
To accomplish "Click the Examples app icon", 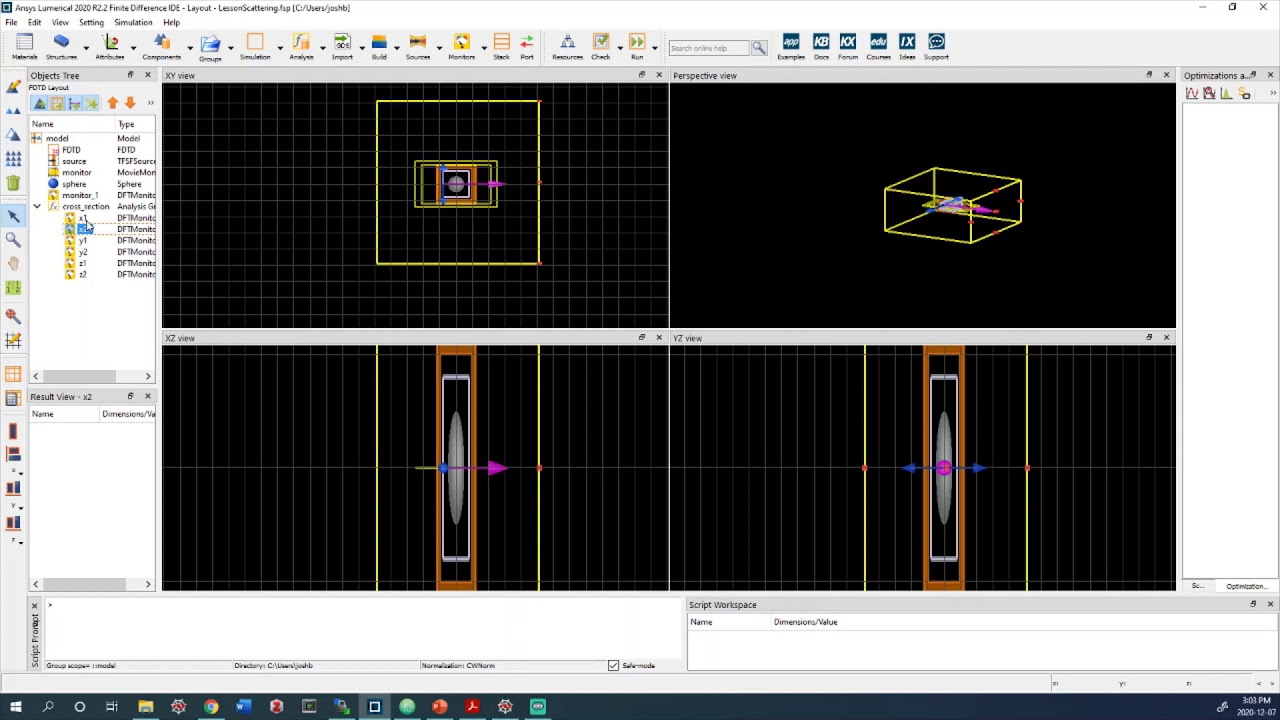I will (x=791, y=42).
